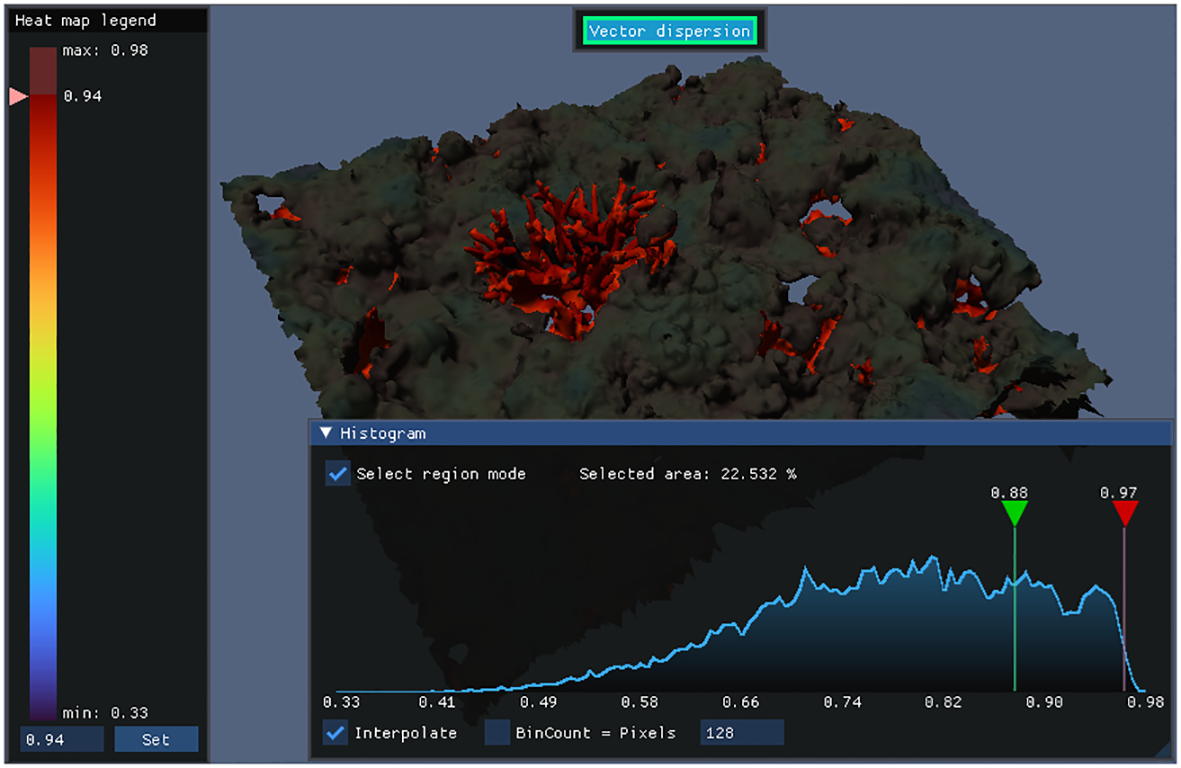The width and height of the screenshot is (1181, 768).
Task: Select the green 0.88 histogram marker triangle
Action: pyautogui.click(x=1014, y=513)
